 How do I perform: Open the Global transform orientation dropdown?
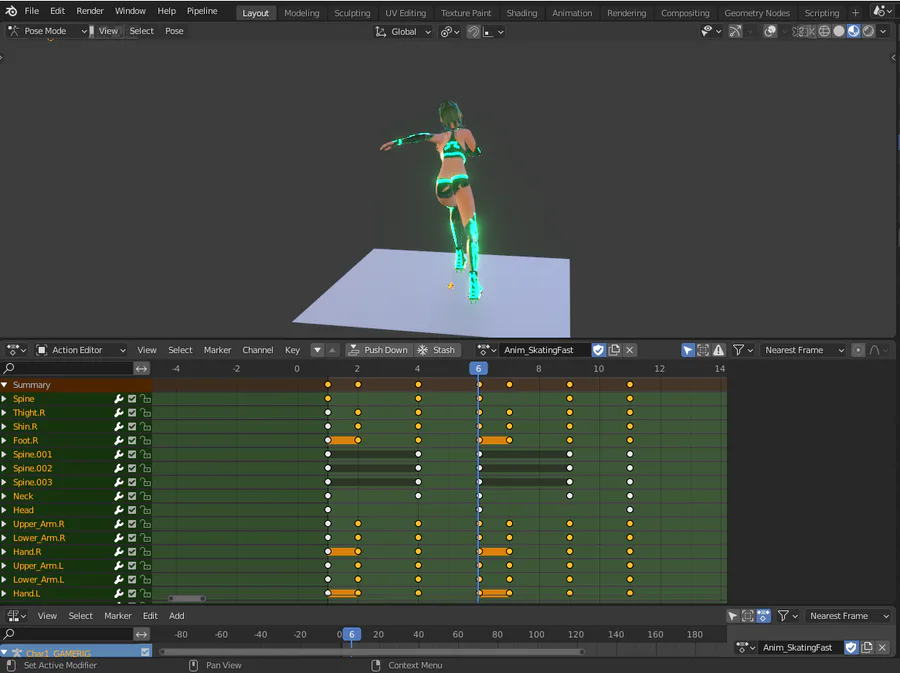pyautogui.click(x=403, y=32)
